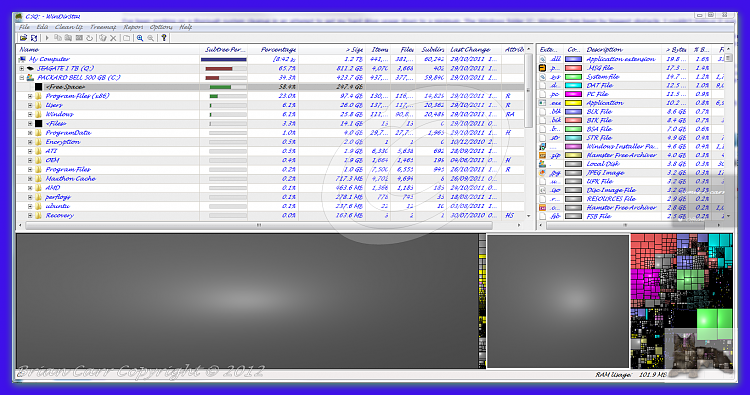
Task: Open the Treemap menu
Action: pos(103,27)
